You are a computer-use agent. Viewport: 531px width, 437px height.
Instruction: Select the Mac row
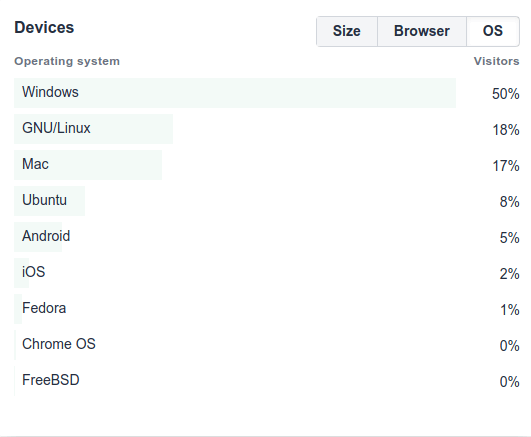(267, 165)
